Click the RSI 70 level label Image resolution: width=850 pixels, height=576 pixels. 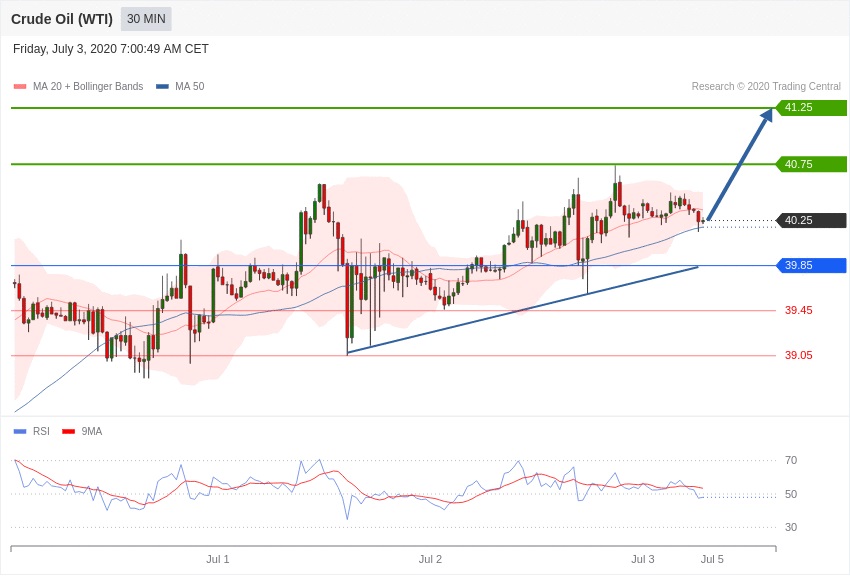[x=791, y=460]
